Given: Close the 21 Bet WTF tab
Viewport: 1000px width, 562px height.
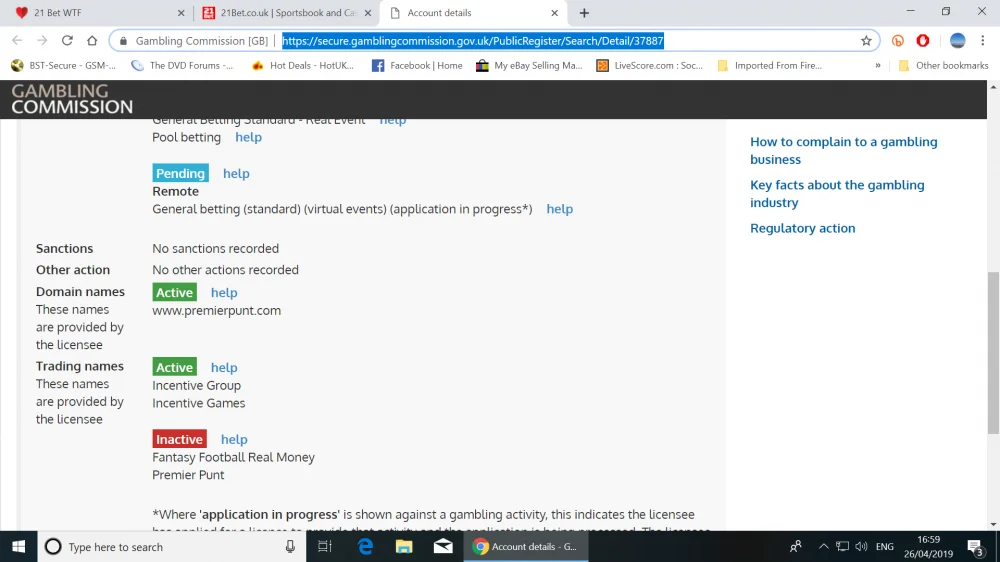Looking at the screenshot, I should [181, 13].
